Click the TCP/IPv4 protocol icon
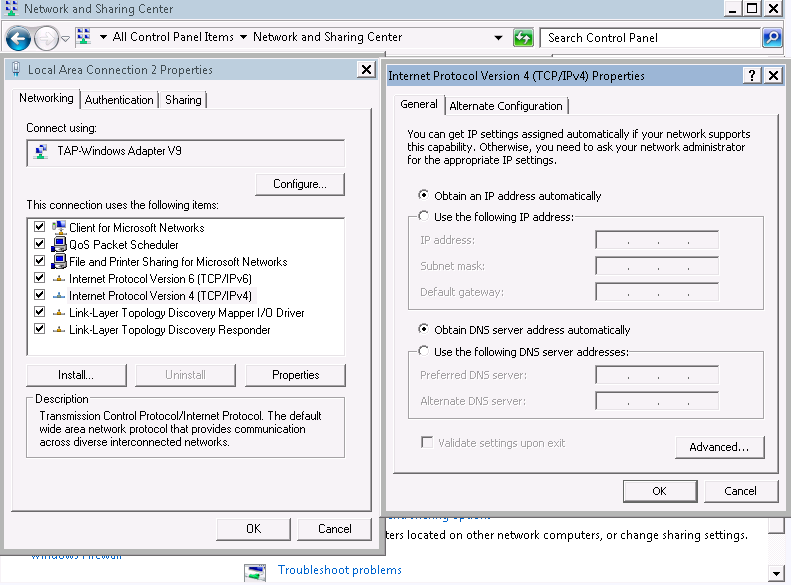The image size is (791, 585). tap(59, 296)
